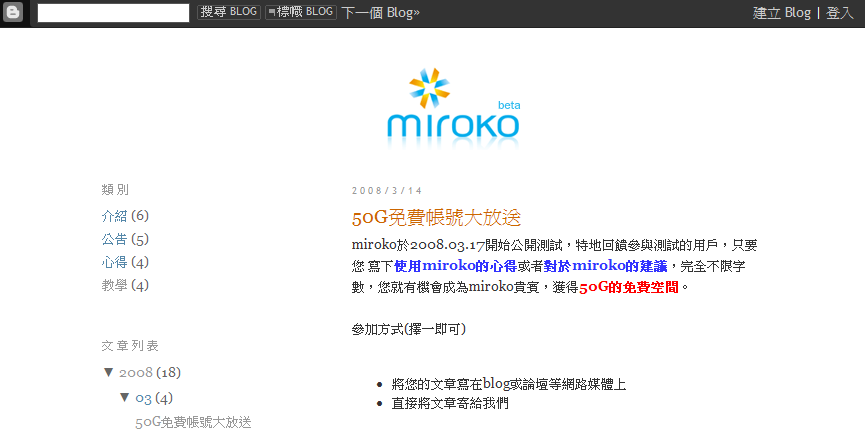Collapse the 2008 archive triangle
This screenshot has height=436, width=865.
[108, 372]
